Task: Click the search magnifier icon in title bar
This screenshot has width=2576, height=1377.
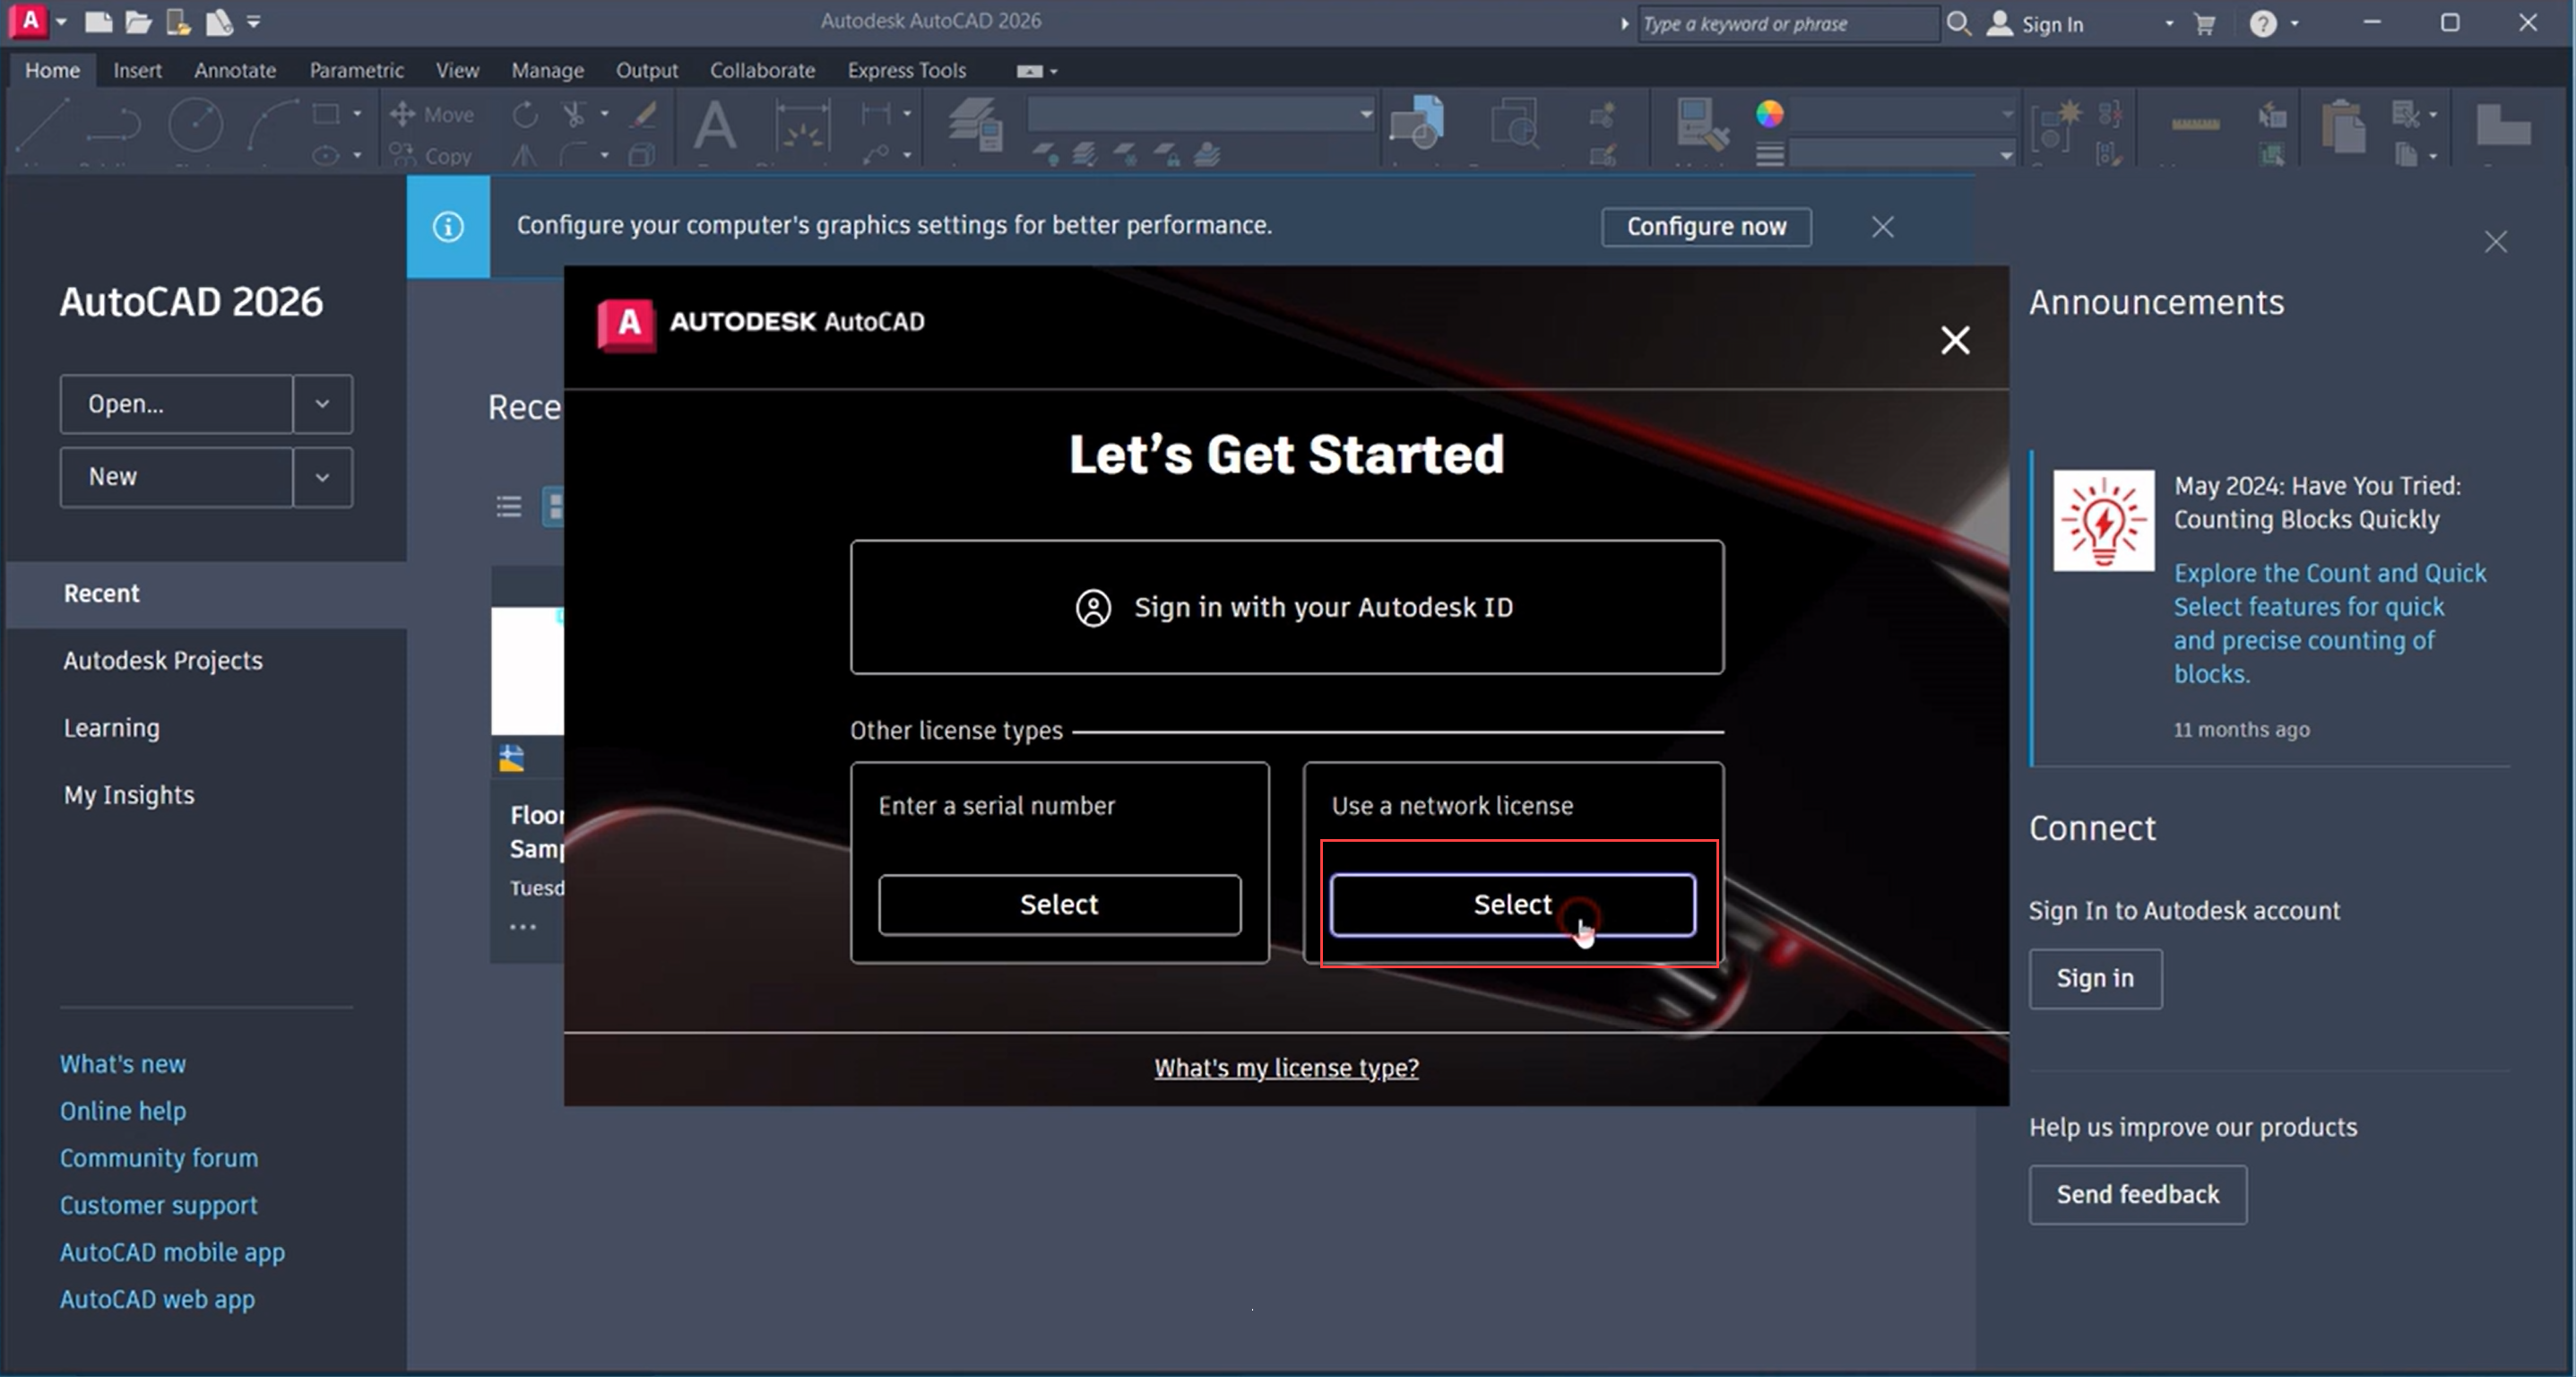Action: [x=1959, y=24]
